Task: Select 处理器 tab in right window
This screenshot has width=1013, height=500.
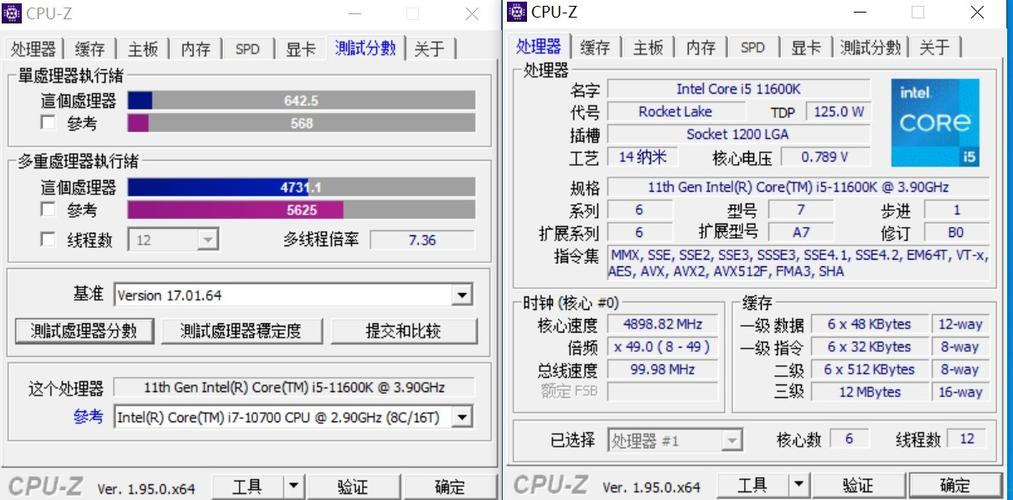Action: 539,46
